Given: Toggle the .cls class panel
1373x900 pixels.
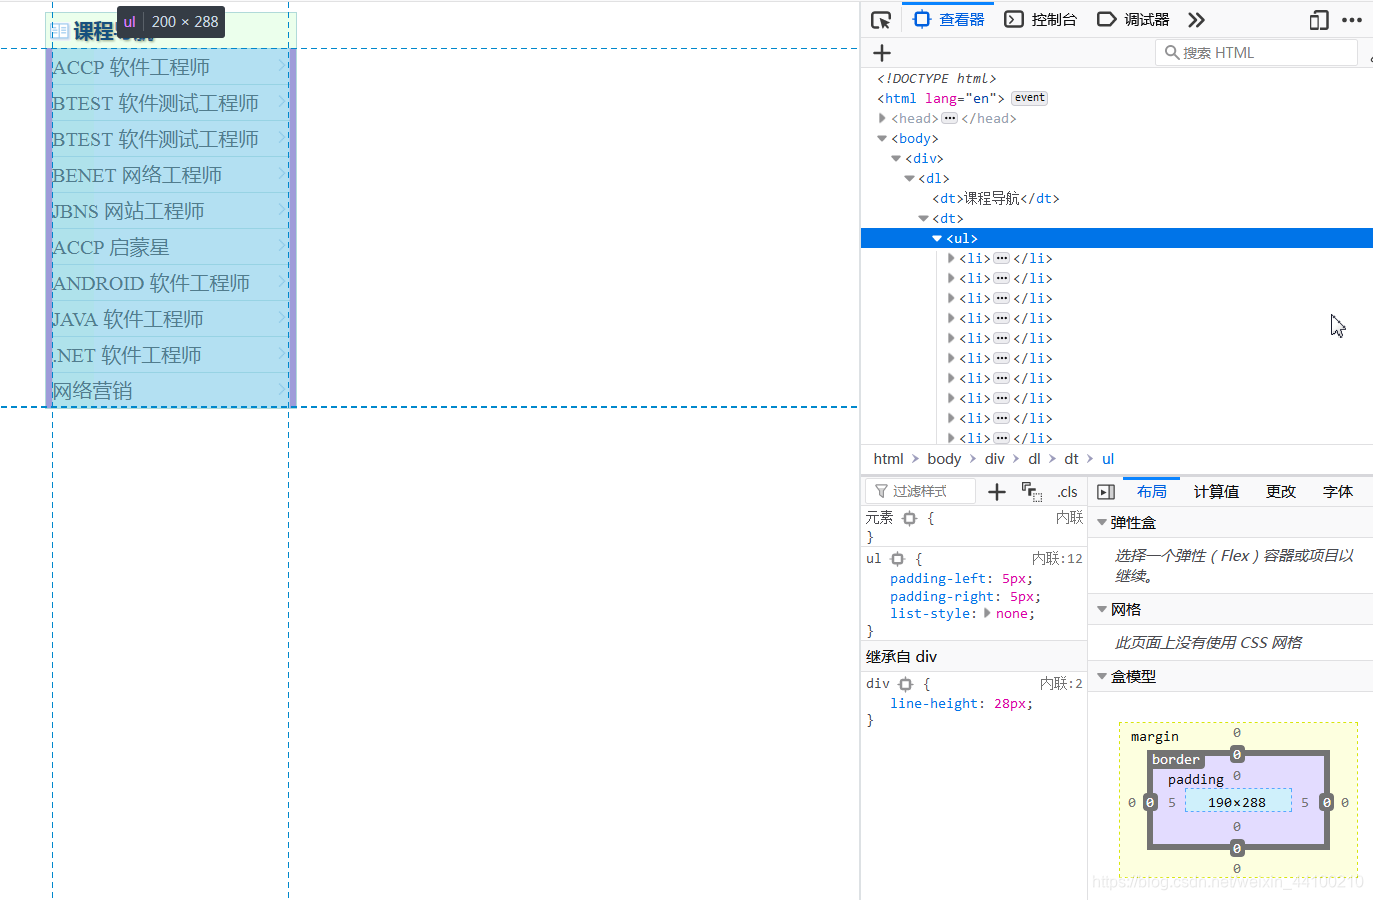Looking at the screenshot, I should pos(1067,492).
